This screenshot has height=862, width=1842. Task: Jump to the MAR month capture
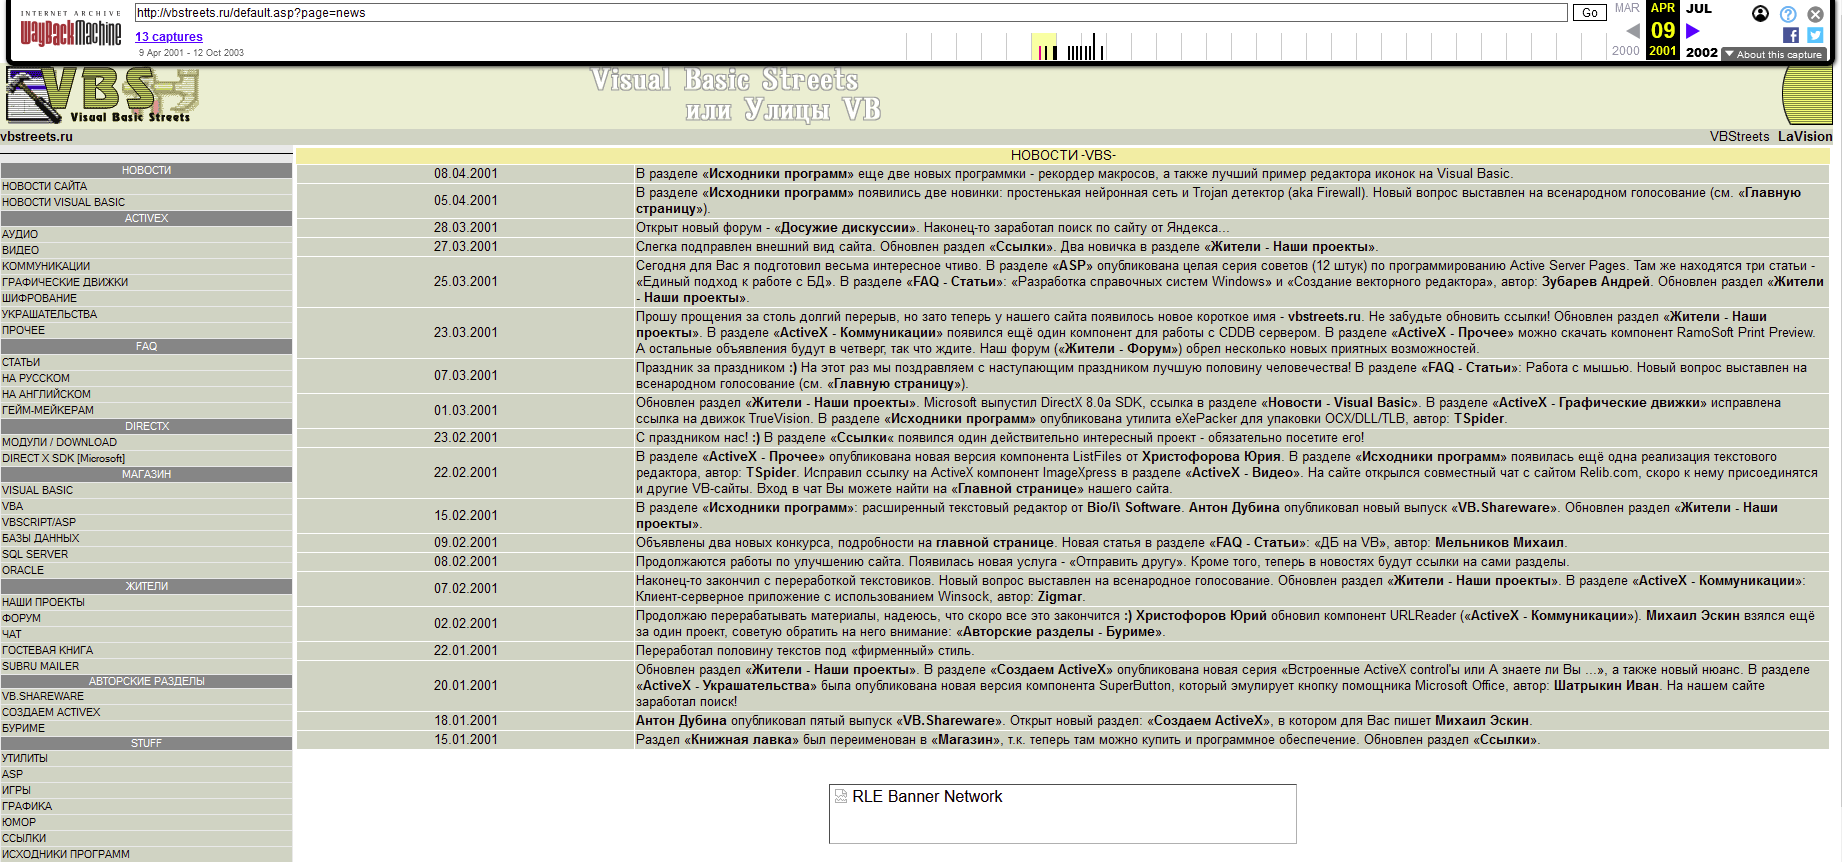click(1627, 8)
